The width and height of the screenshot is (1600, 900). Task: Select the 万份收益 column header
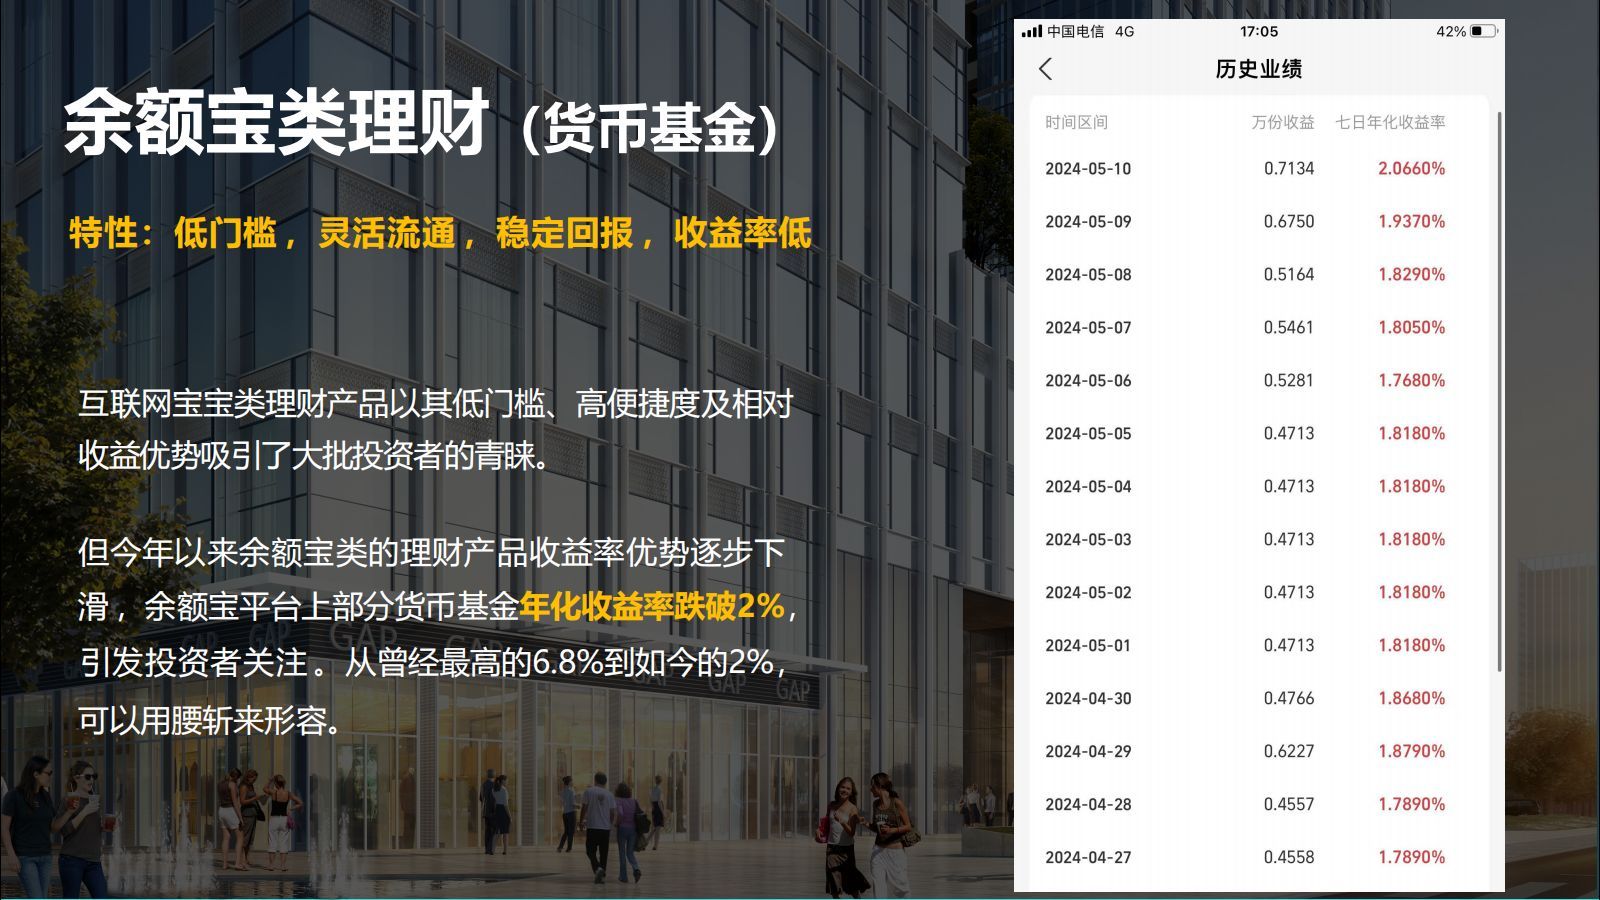(1282, 122)
